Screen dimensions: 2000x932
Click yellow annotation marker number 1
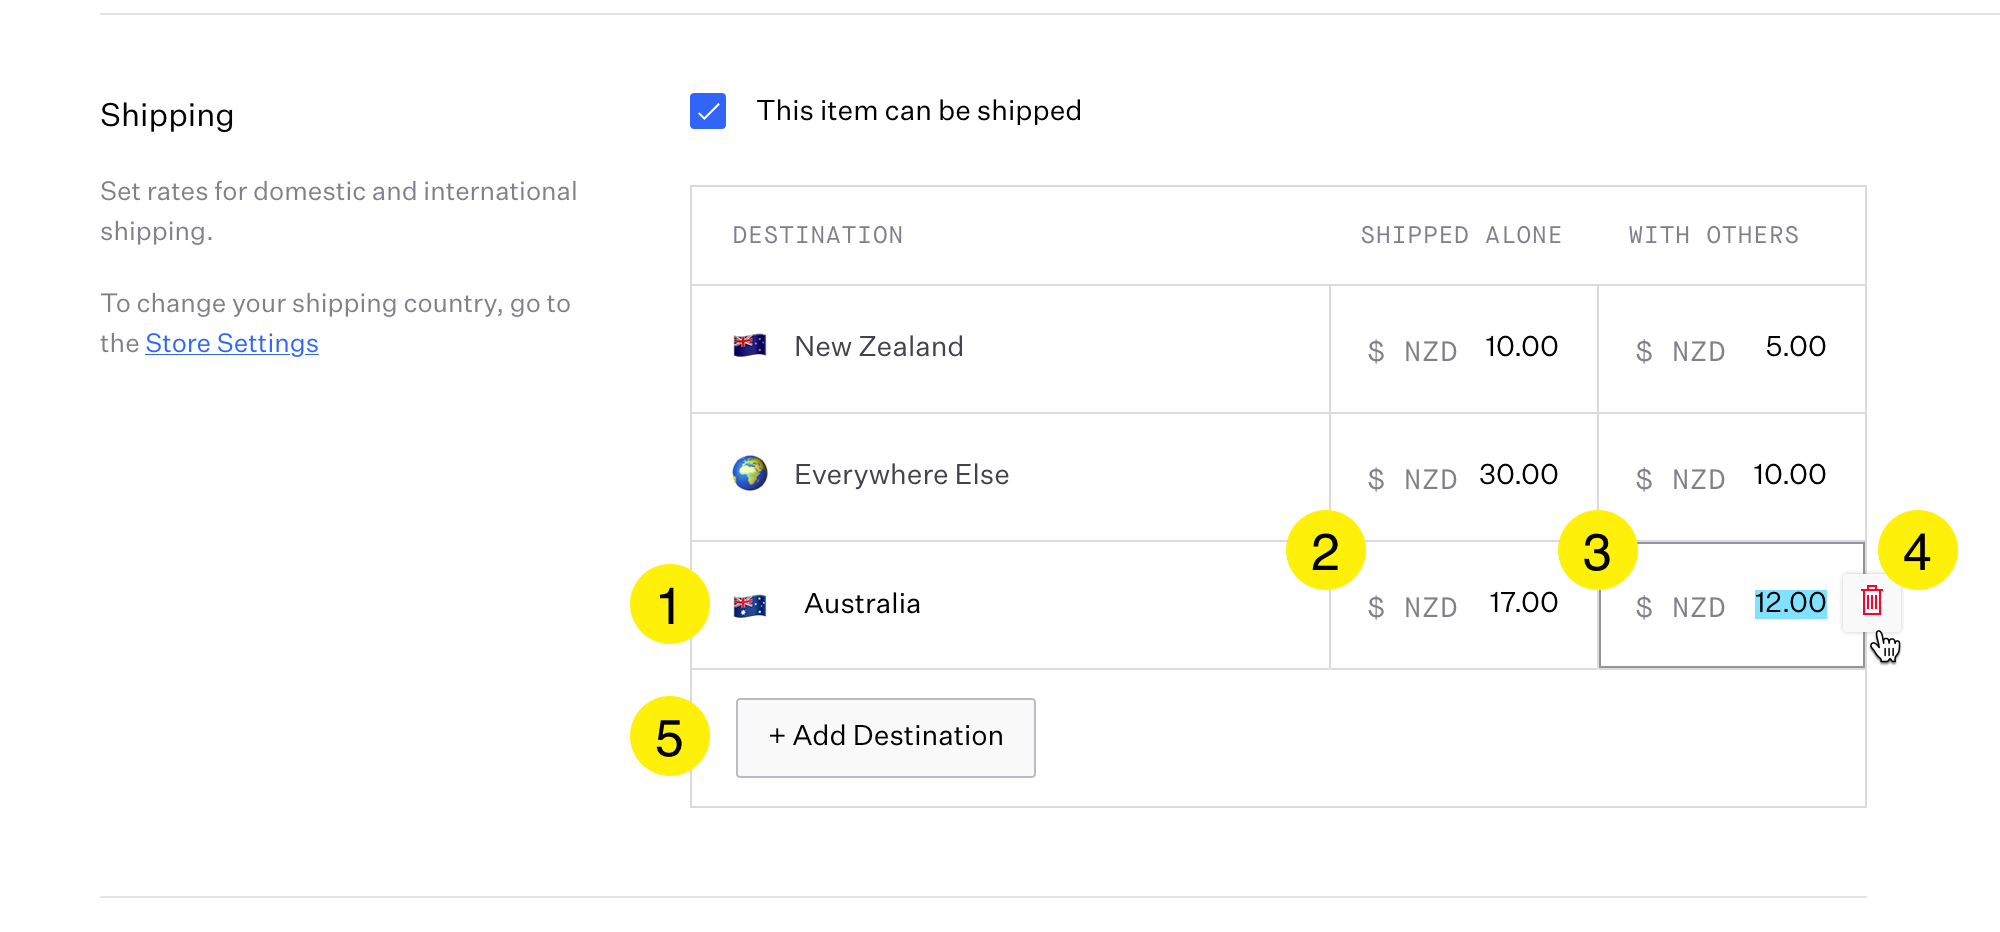[x=669, y=604]
